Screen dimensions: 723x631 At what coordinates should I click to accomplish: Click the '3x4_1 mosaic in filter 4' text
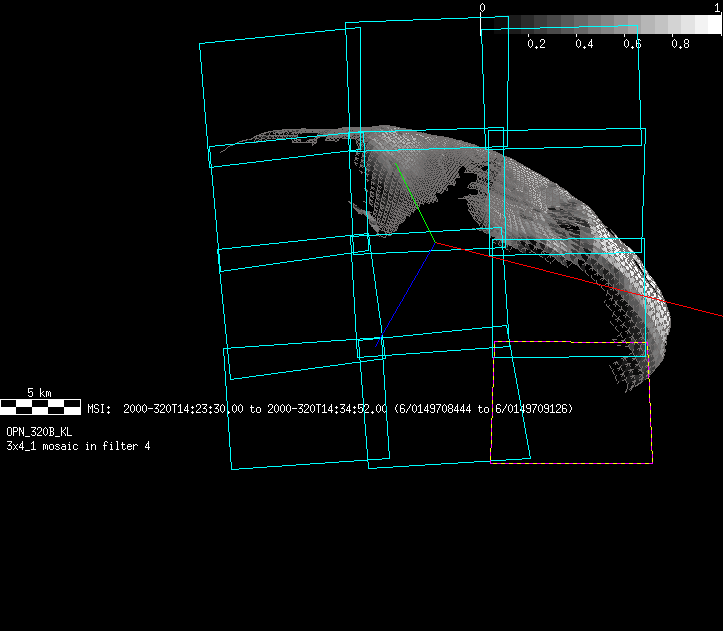pos(78,446)
